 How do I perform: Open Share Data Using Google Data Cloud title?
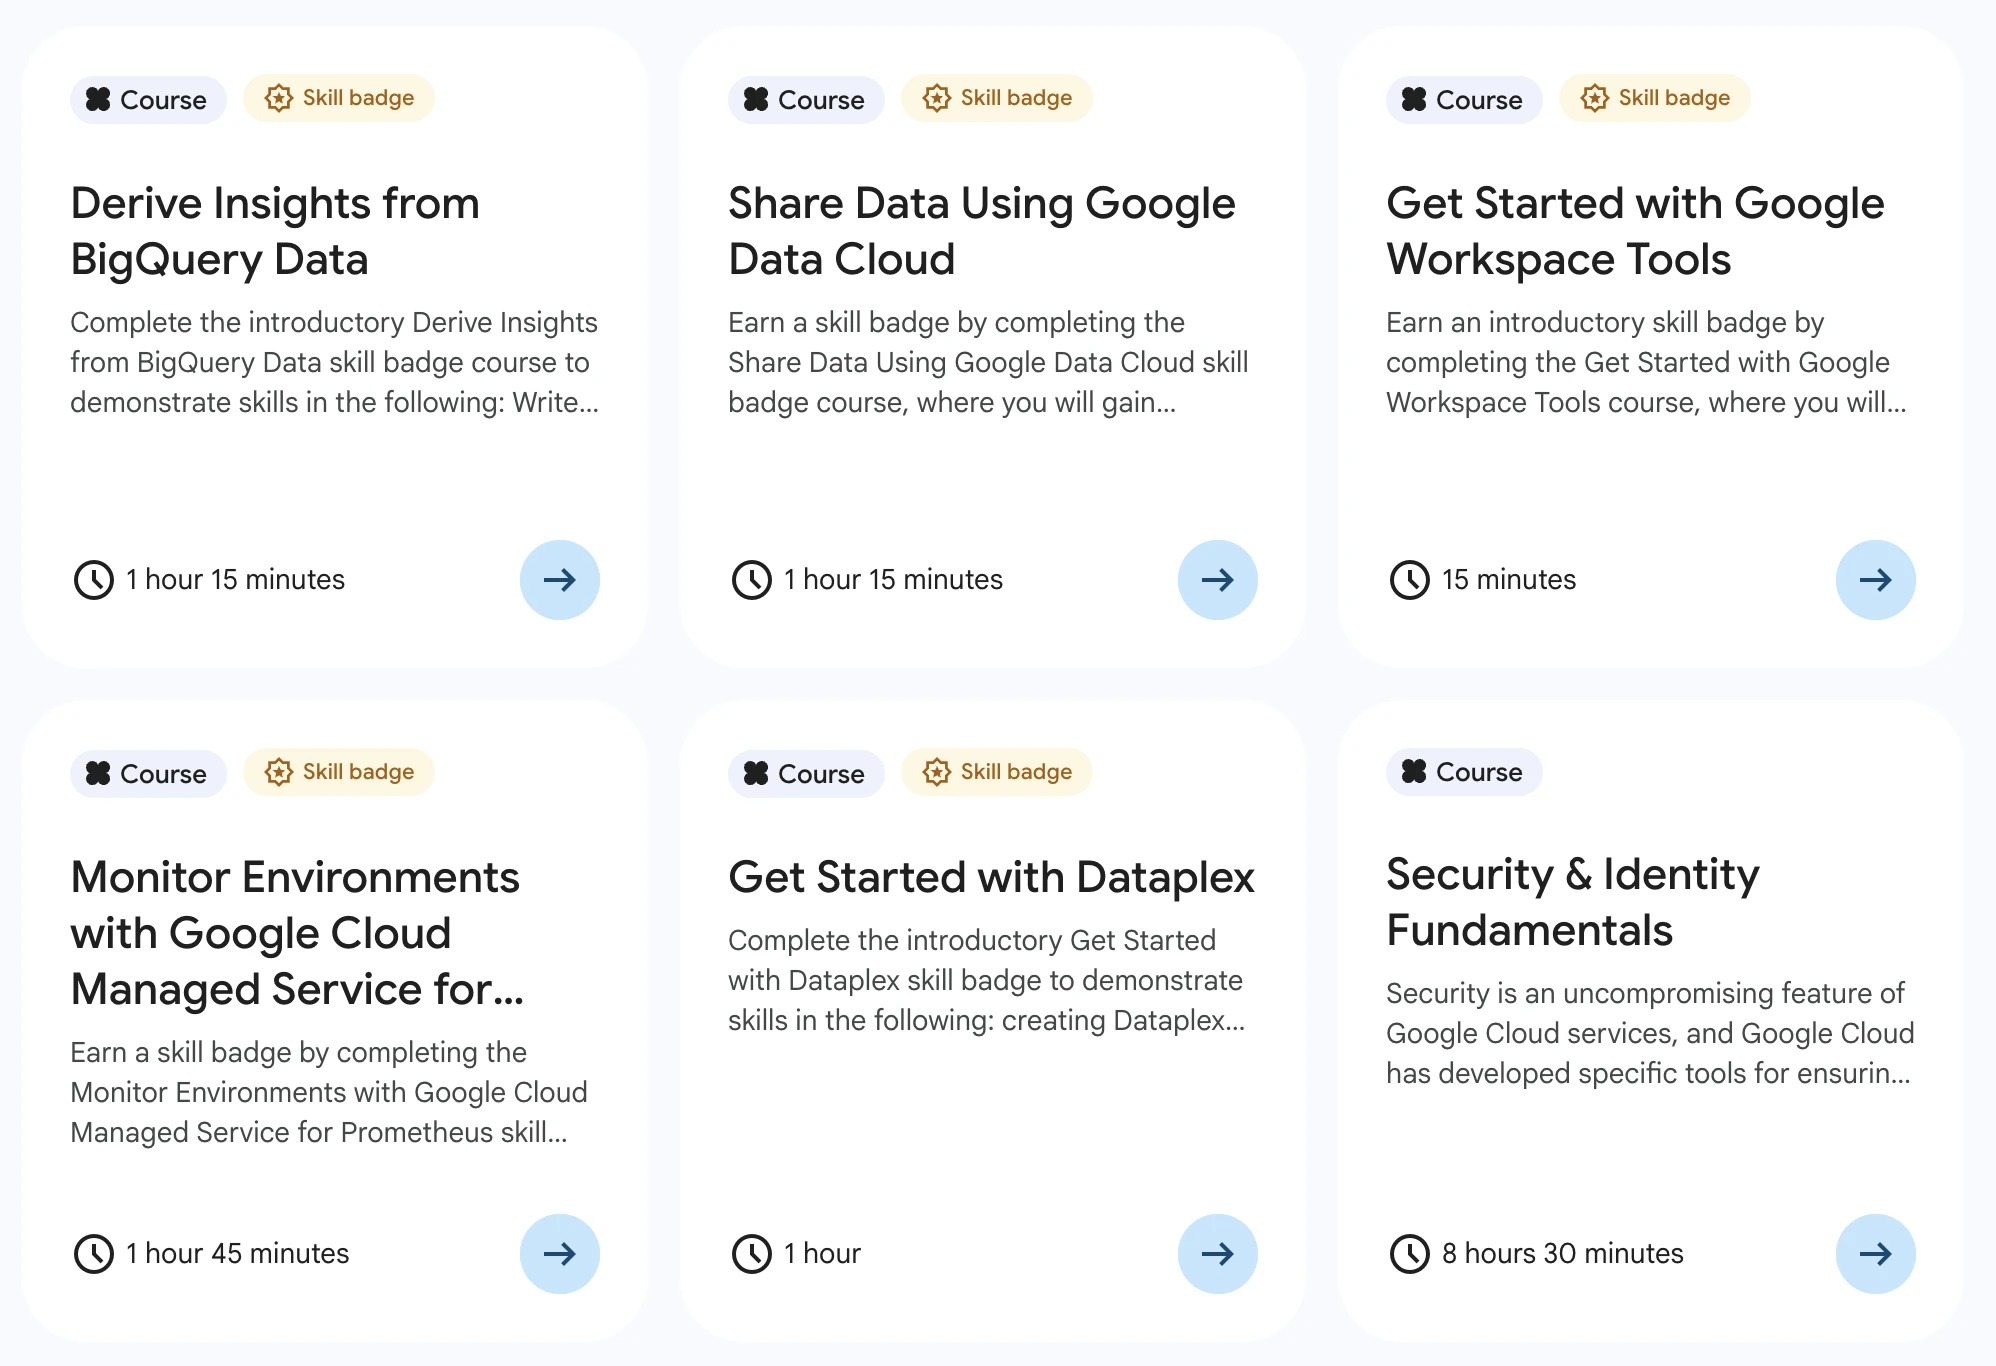(981, 231)
